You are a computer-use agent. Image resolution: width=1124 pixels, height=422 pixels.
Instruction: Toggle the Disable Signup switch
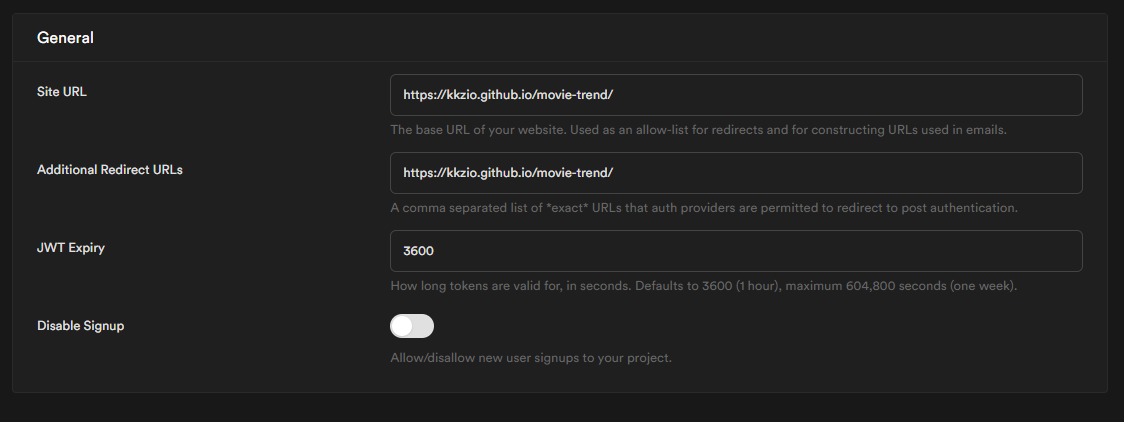point(412,326)
